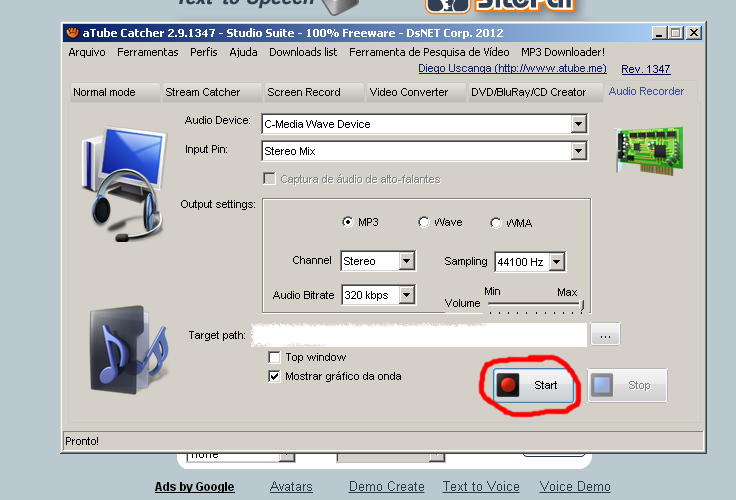Open the Perfis menu

coord(204,52)
